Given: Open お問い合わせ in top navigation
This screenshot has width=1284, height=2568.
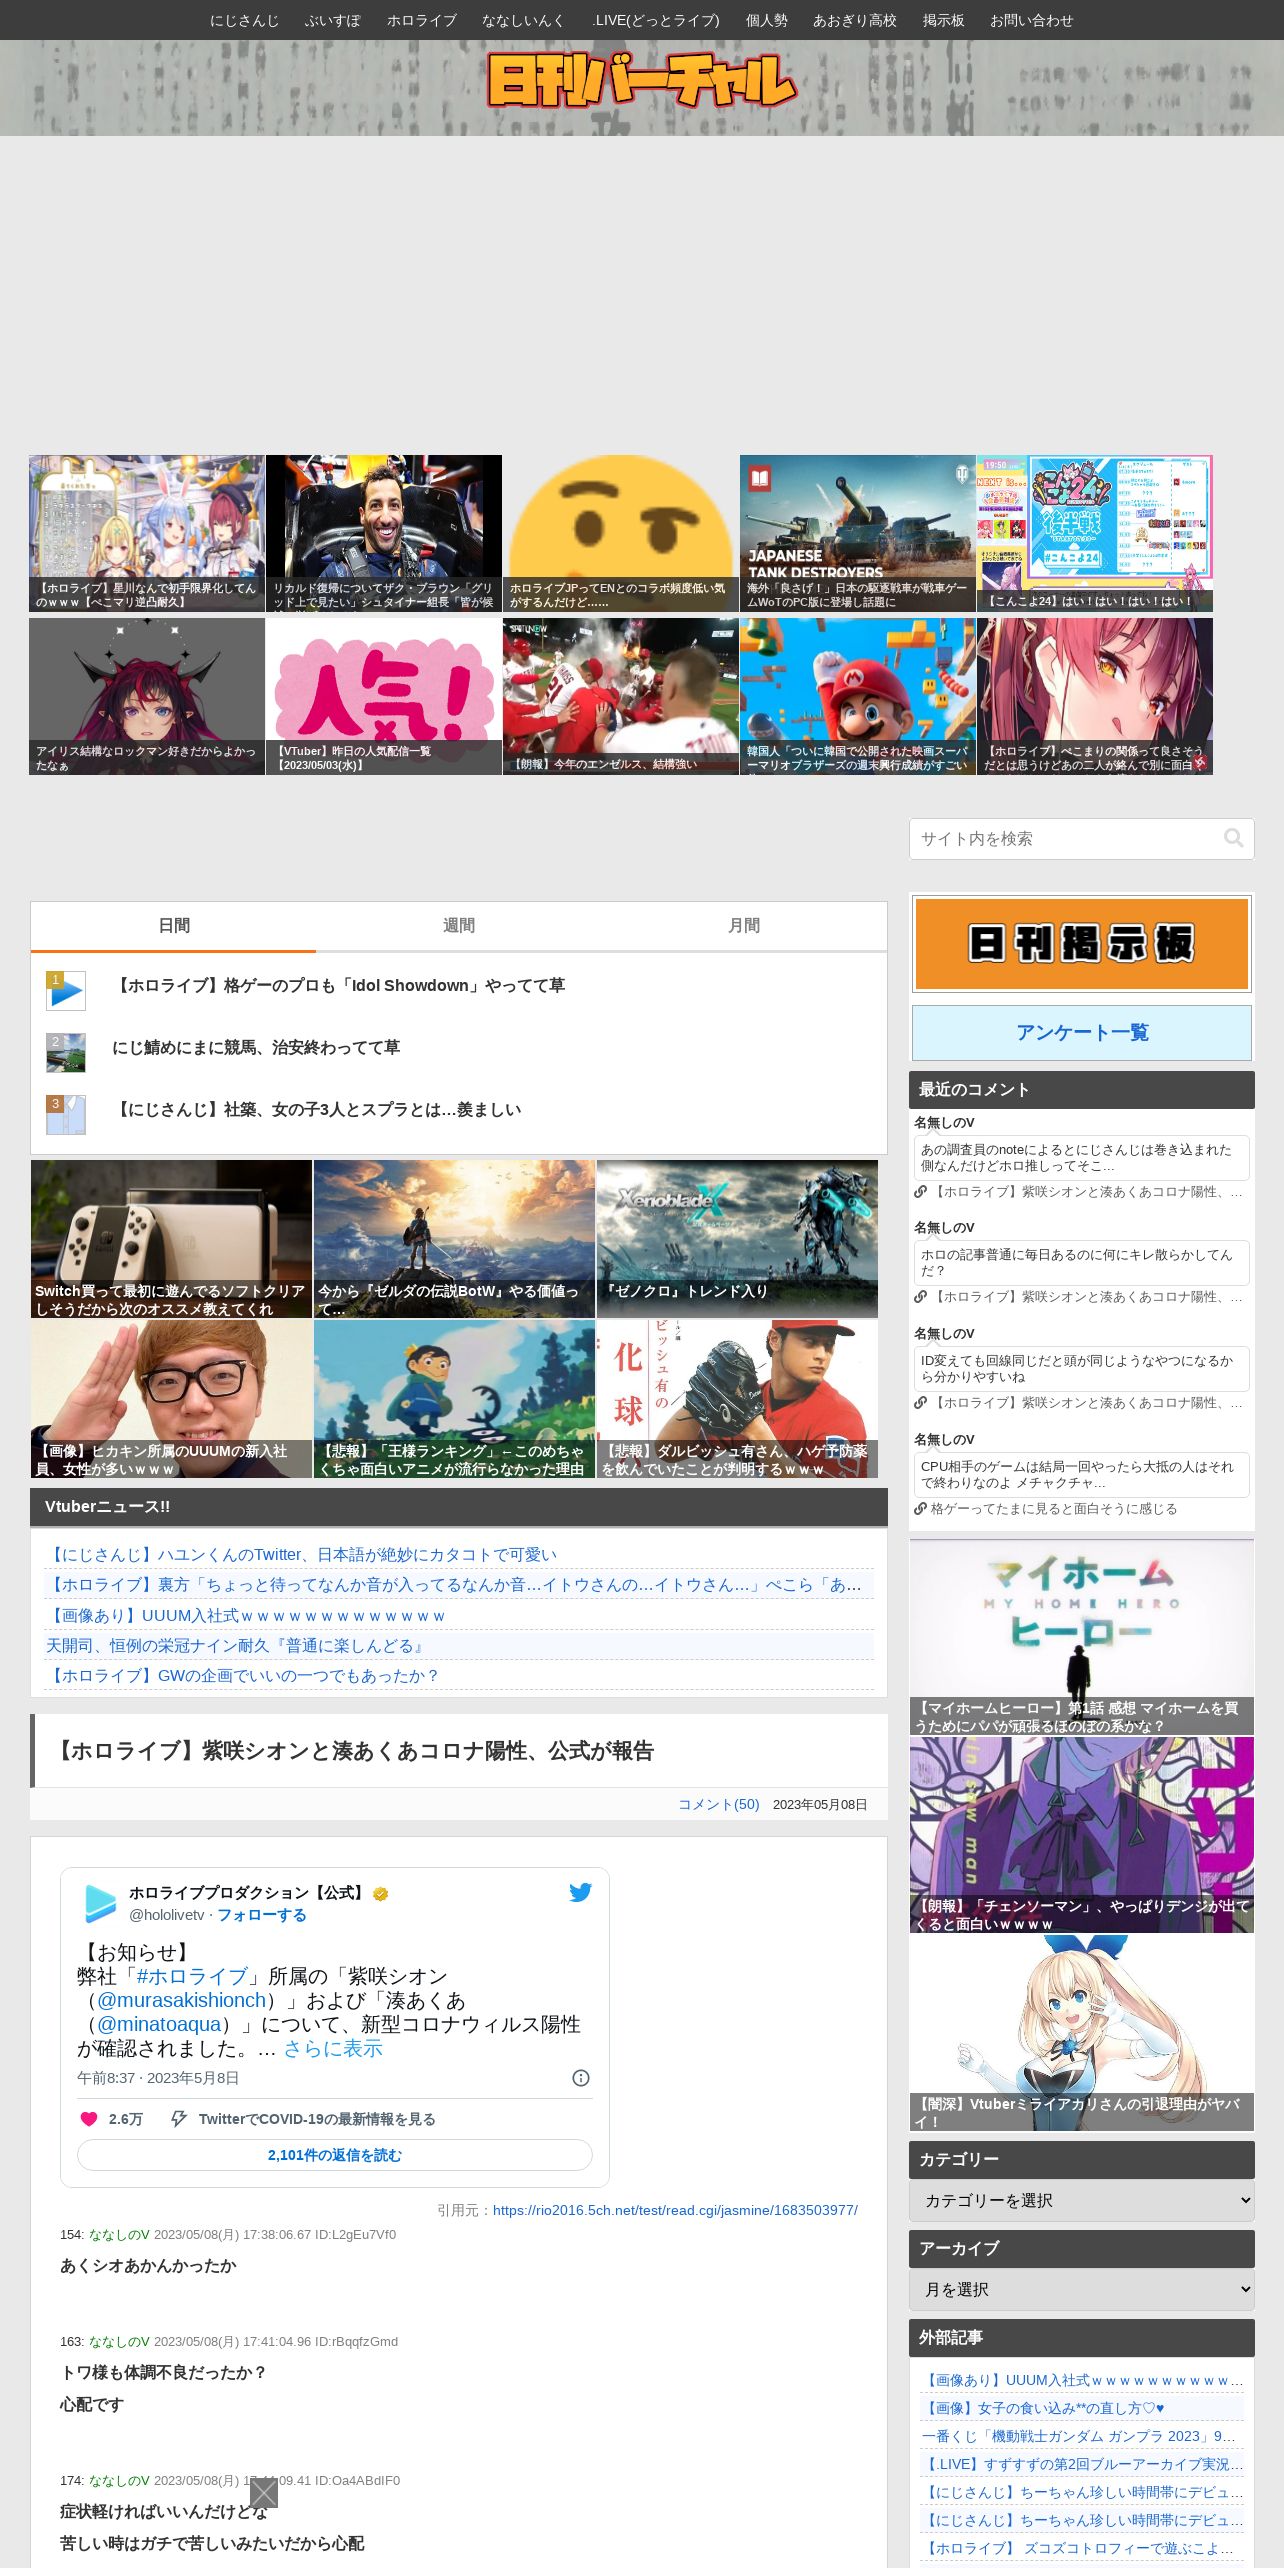Looking at the screenshot, I should click(x=1032, y=20).
